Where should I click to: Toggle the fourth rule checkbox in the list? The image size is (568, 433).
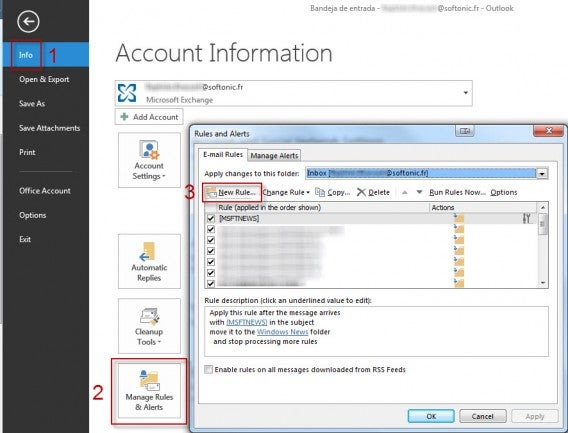point(211,251)
